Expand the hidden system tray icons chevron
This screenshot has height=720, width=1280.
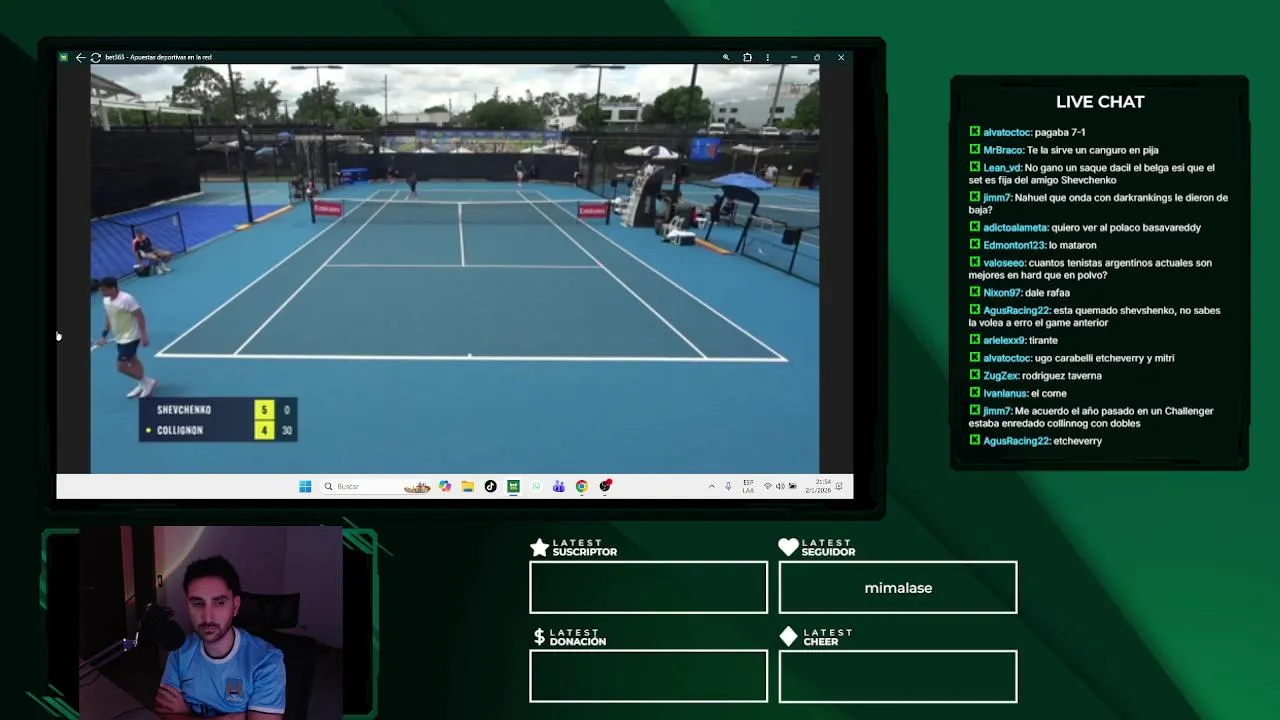pyautogui.click(x=712, y=486)
